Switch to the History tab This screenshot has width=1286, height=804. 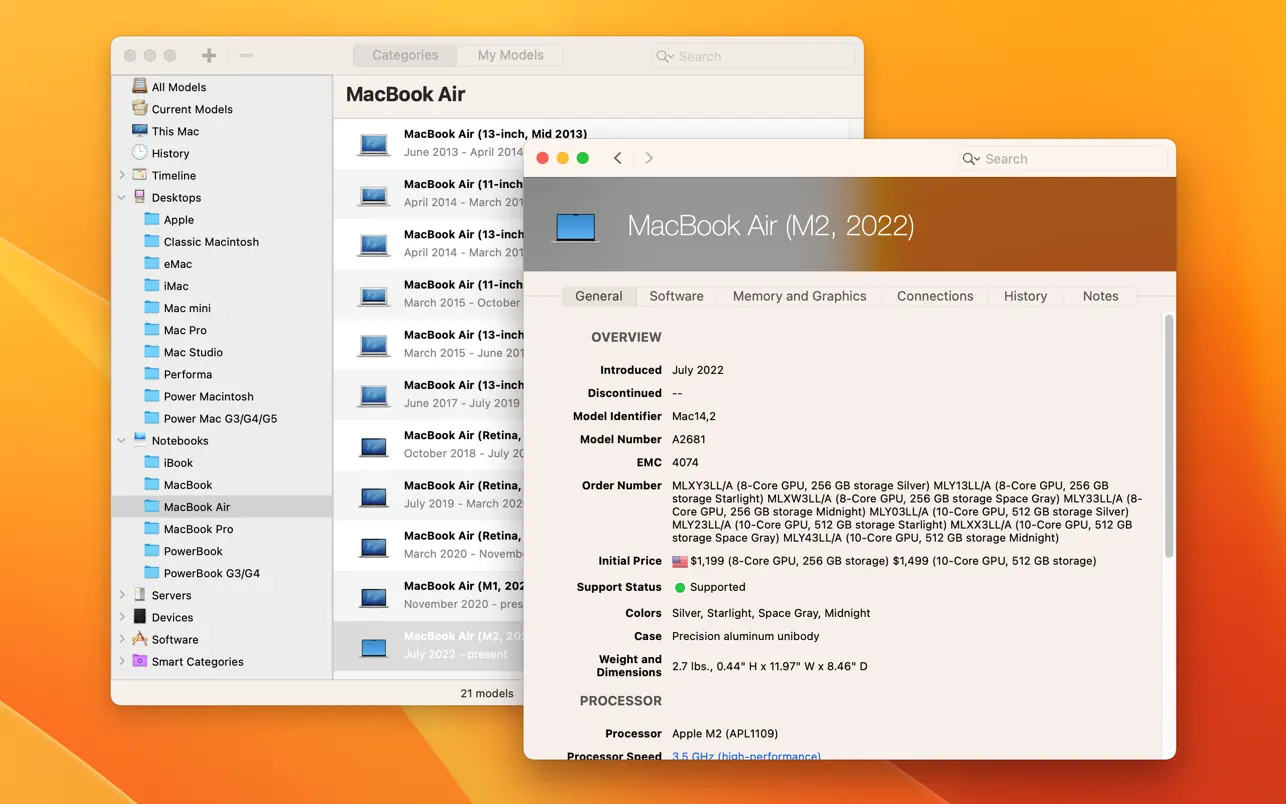coord(1025,296)
